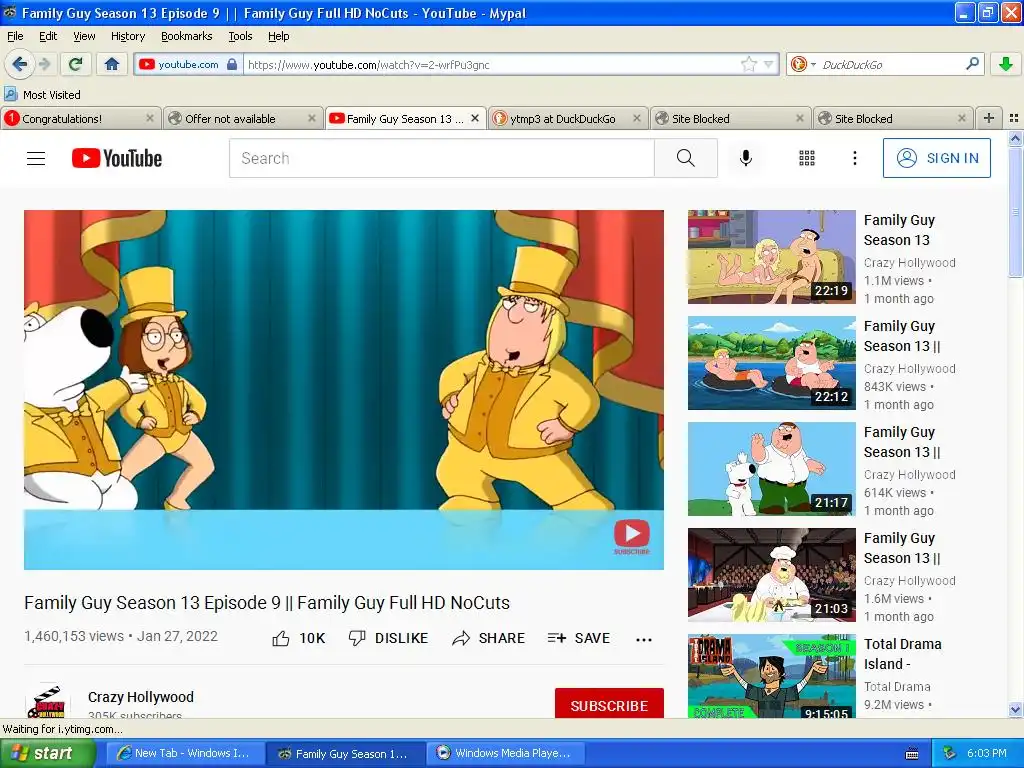
Task: Start voice search with the microphone icon
Action: pos(746,158)
